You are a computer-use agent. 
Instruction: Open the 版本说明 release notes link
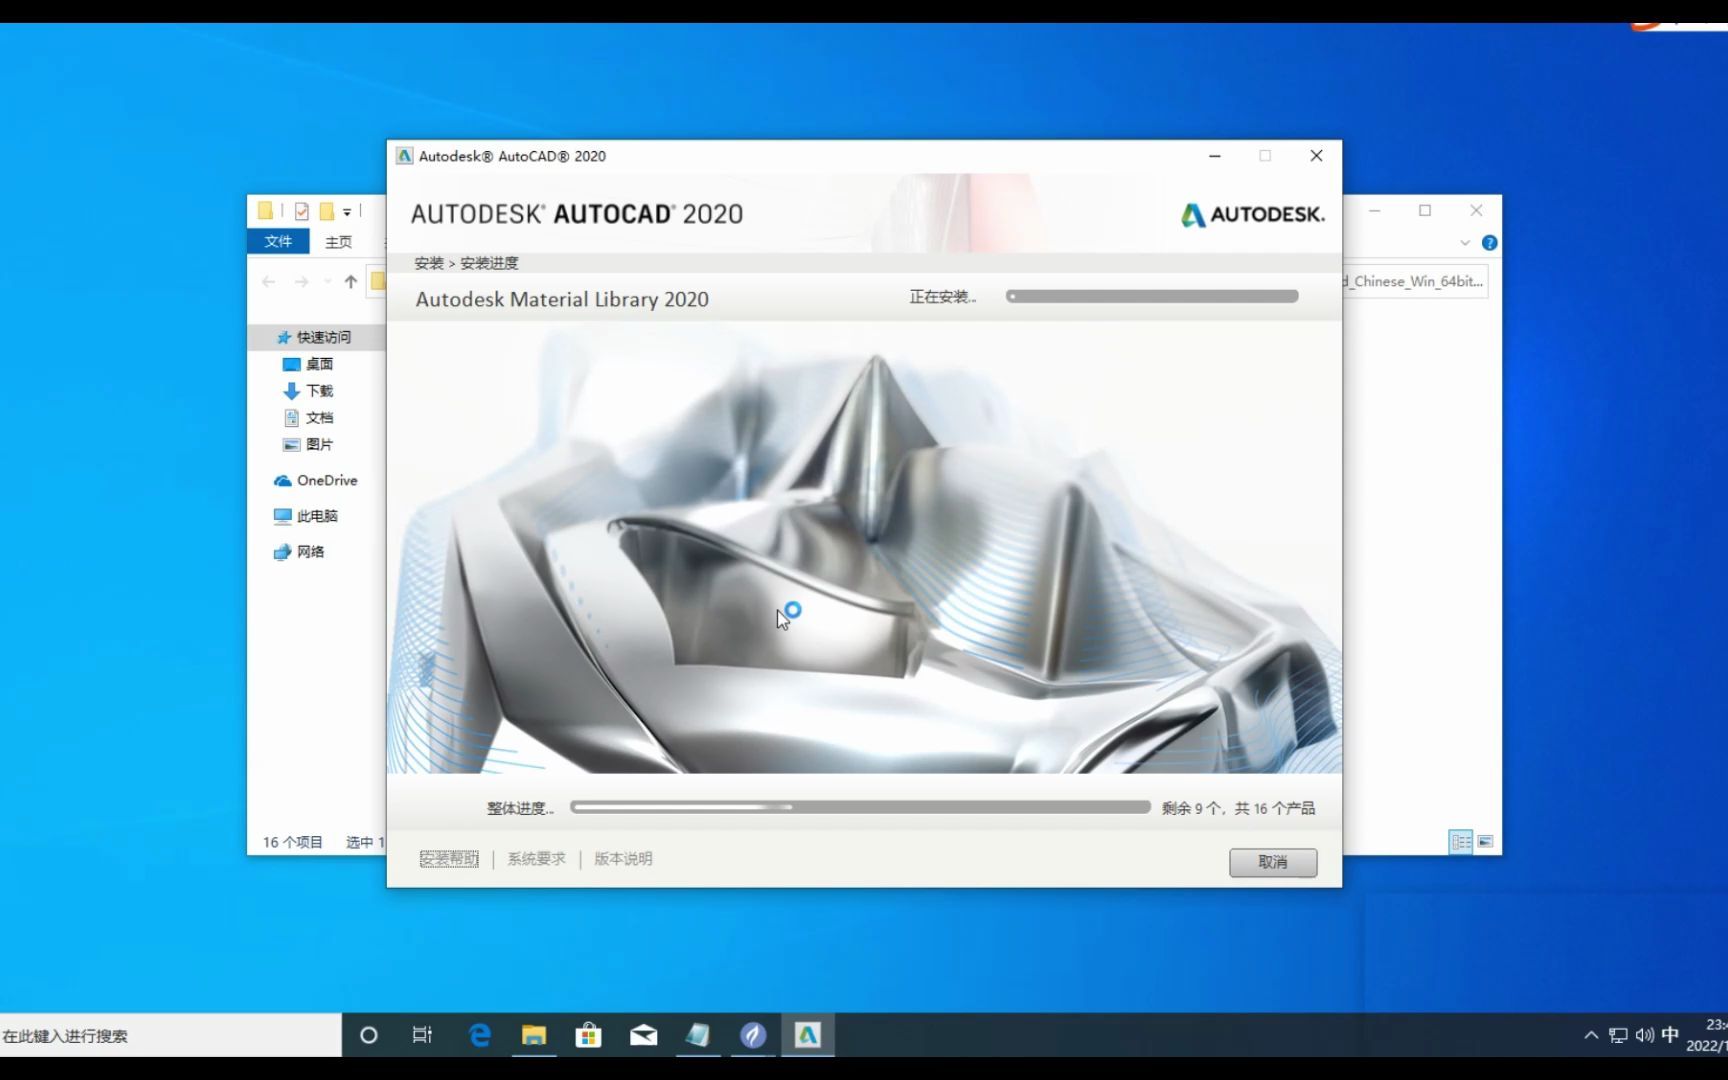(623, 859)
